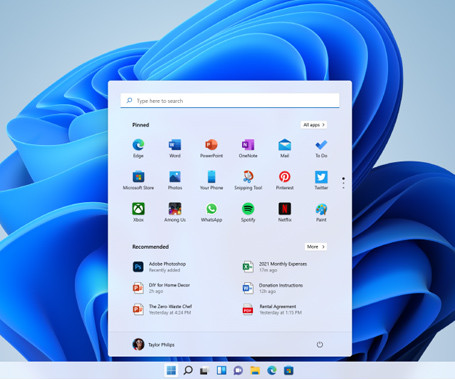This screenshot has width=455, height=380.
Task: Open Search from the taskbar
Action: (188, 370)
